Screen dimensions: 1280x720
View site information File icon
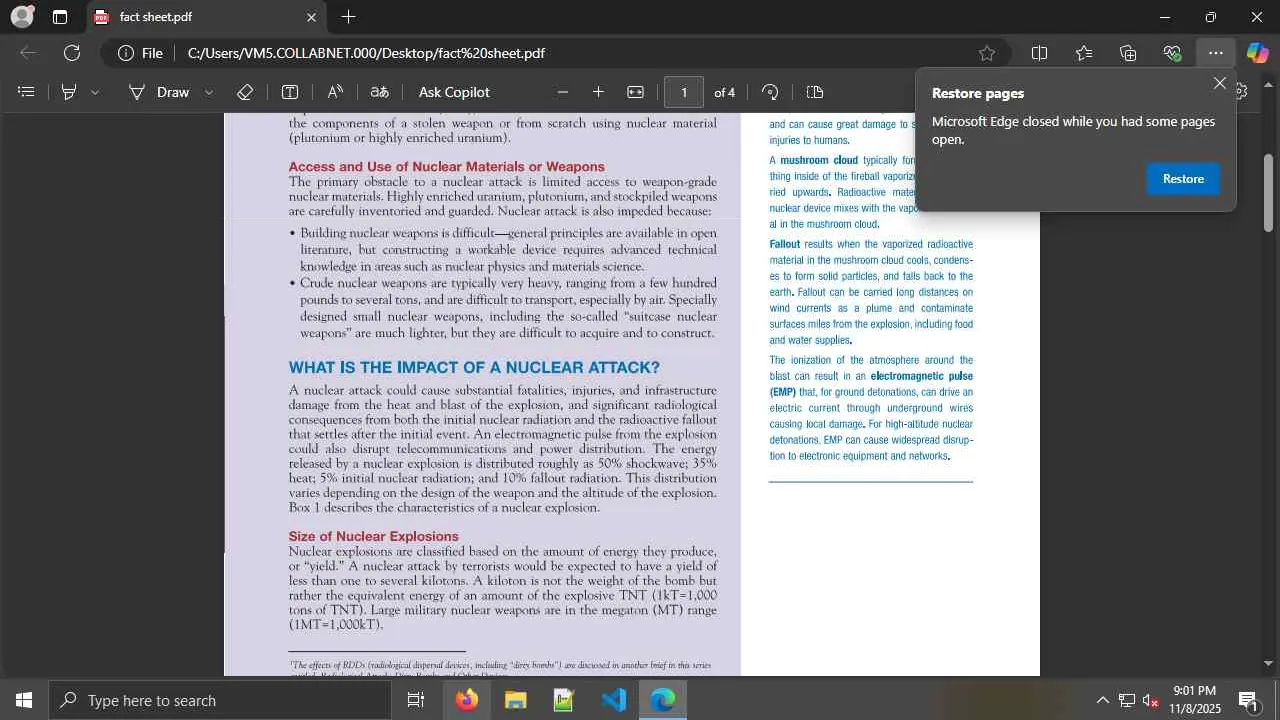pyautogui.click(x=140, y=53)
